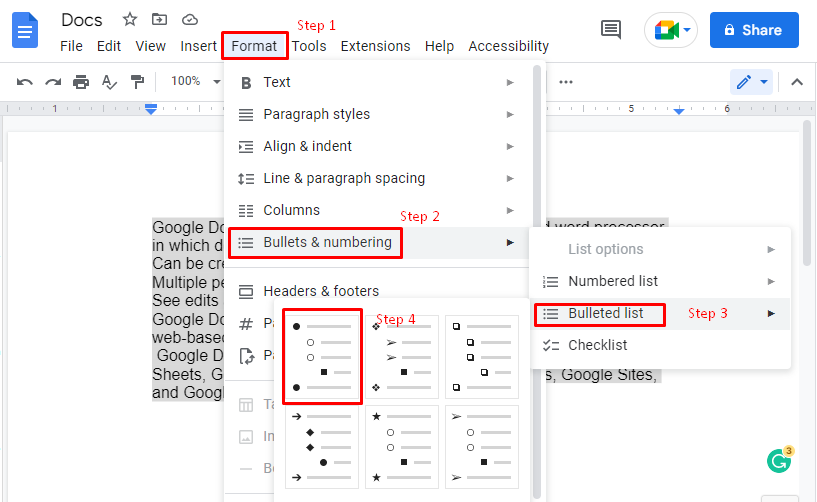Image resolution: width=817 pixels, height=502 pixels.
Task: Open the Format menu
Action: click(x=254, y=46)
